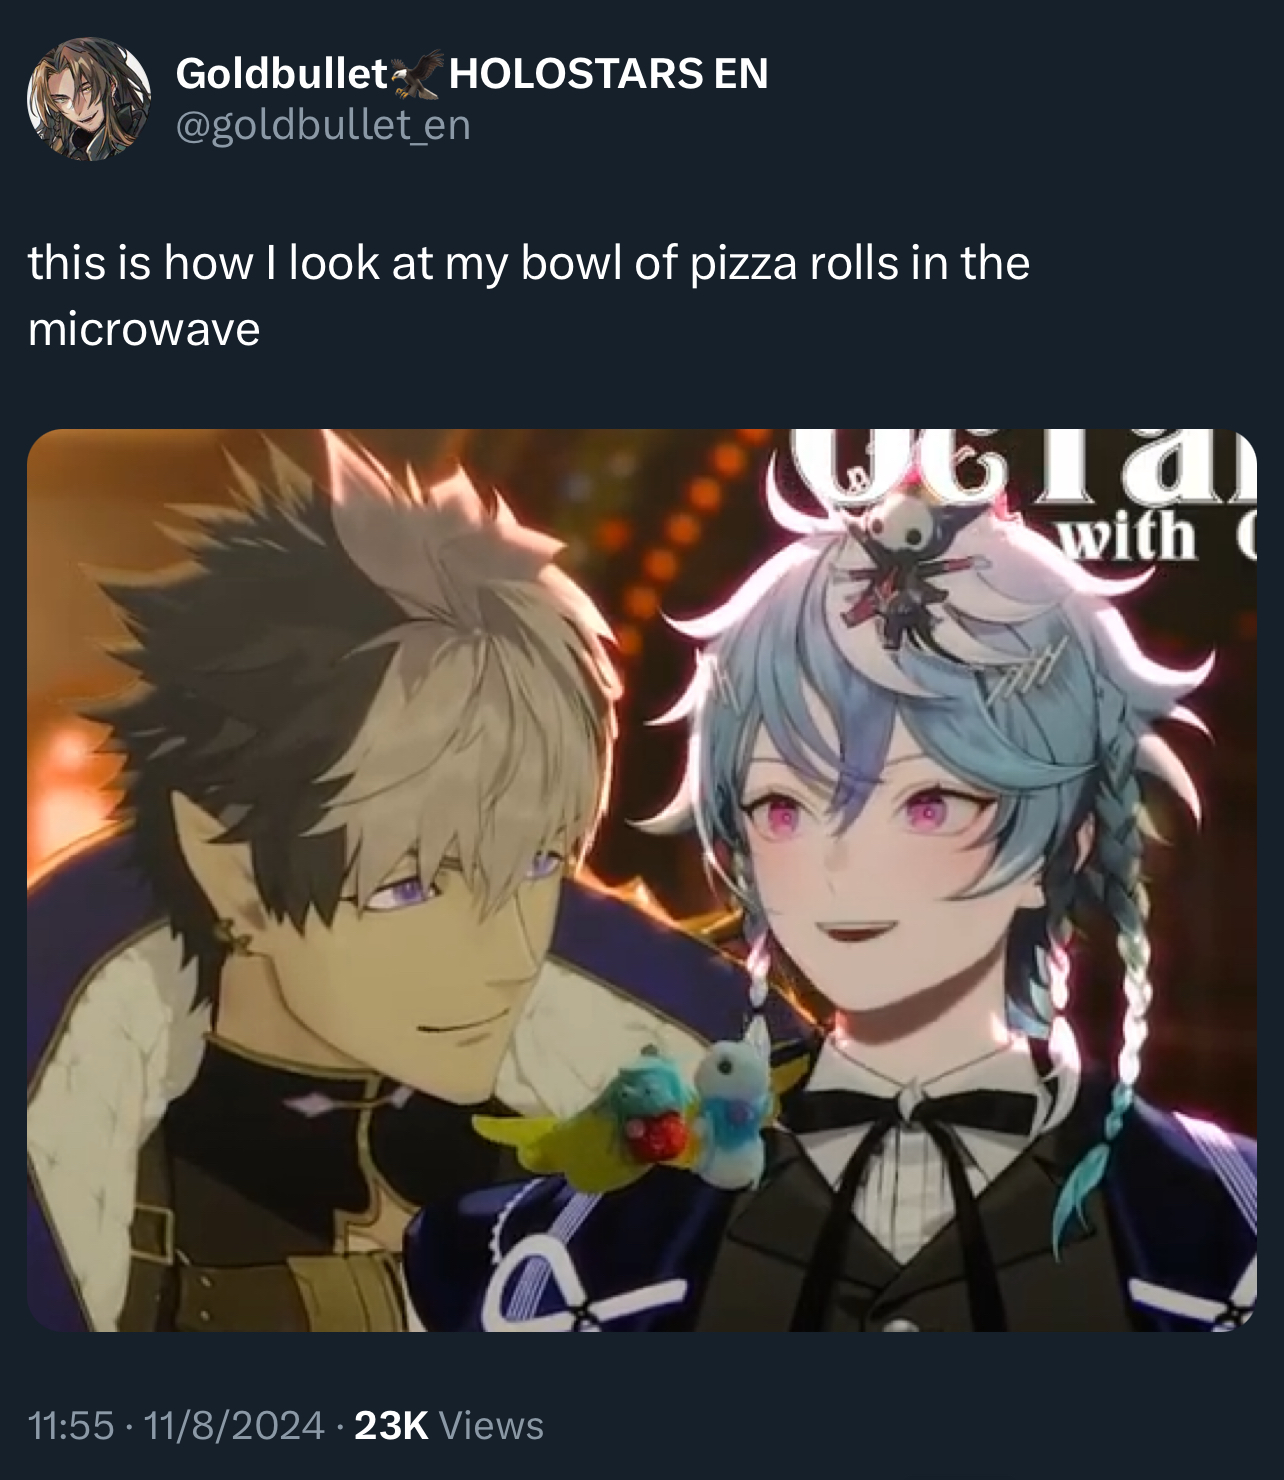Click the 11:55 timestamp
1284x1480 pixels.
[71, 1425]
